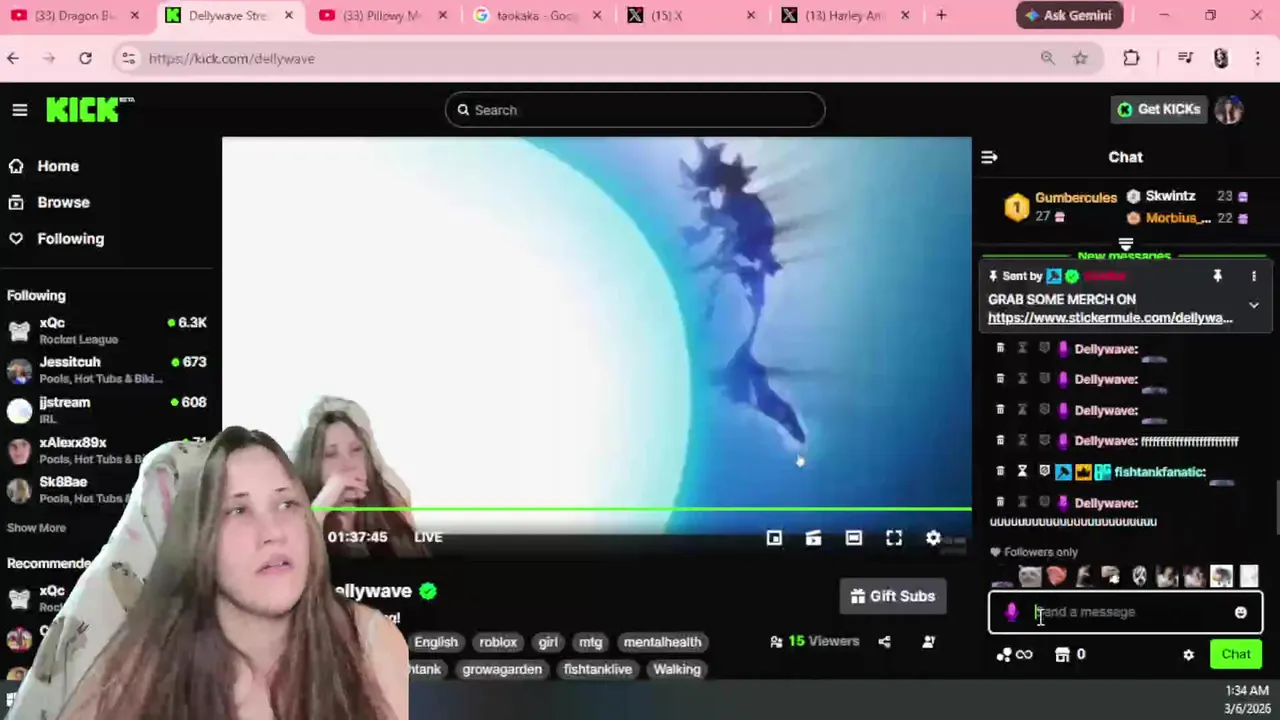Open the emoji picker in message box
Image resolution: width=1280 pixels, height=720 pixels.
tap(1241, 612)
